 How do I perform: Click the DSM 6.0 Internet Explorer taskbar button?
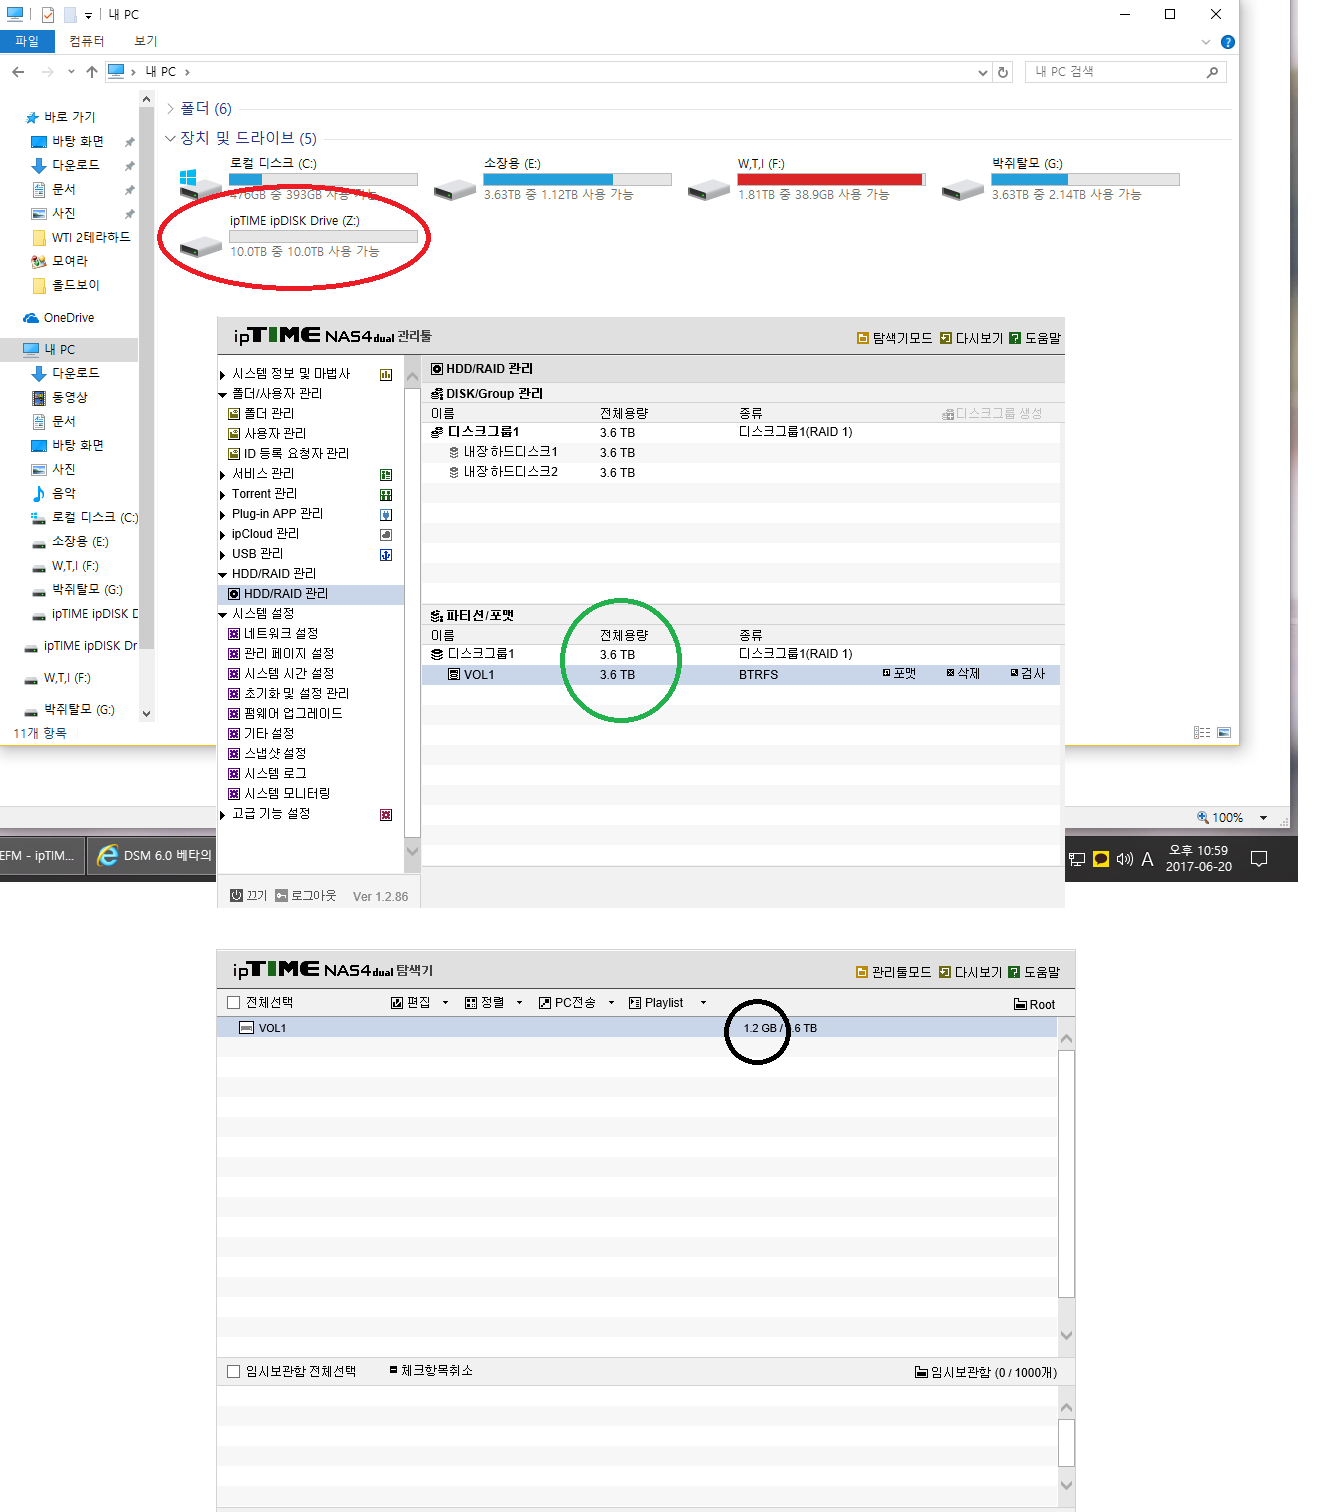pos(153,856)
